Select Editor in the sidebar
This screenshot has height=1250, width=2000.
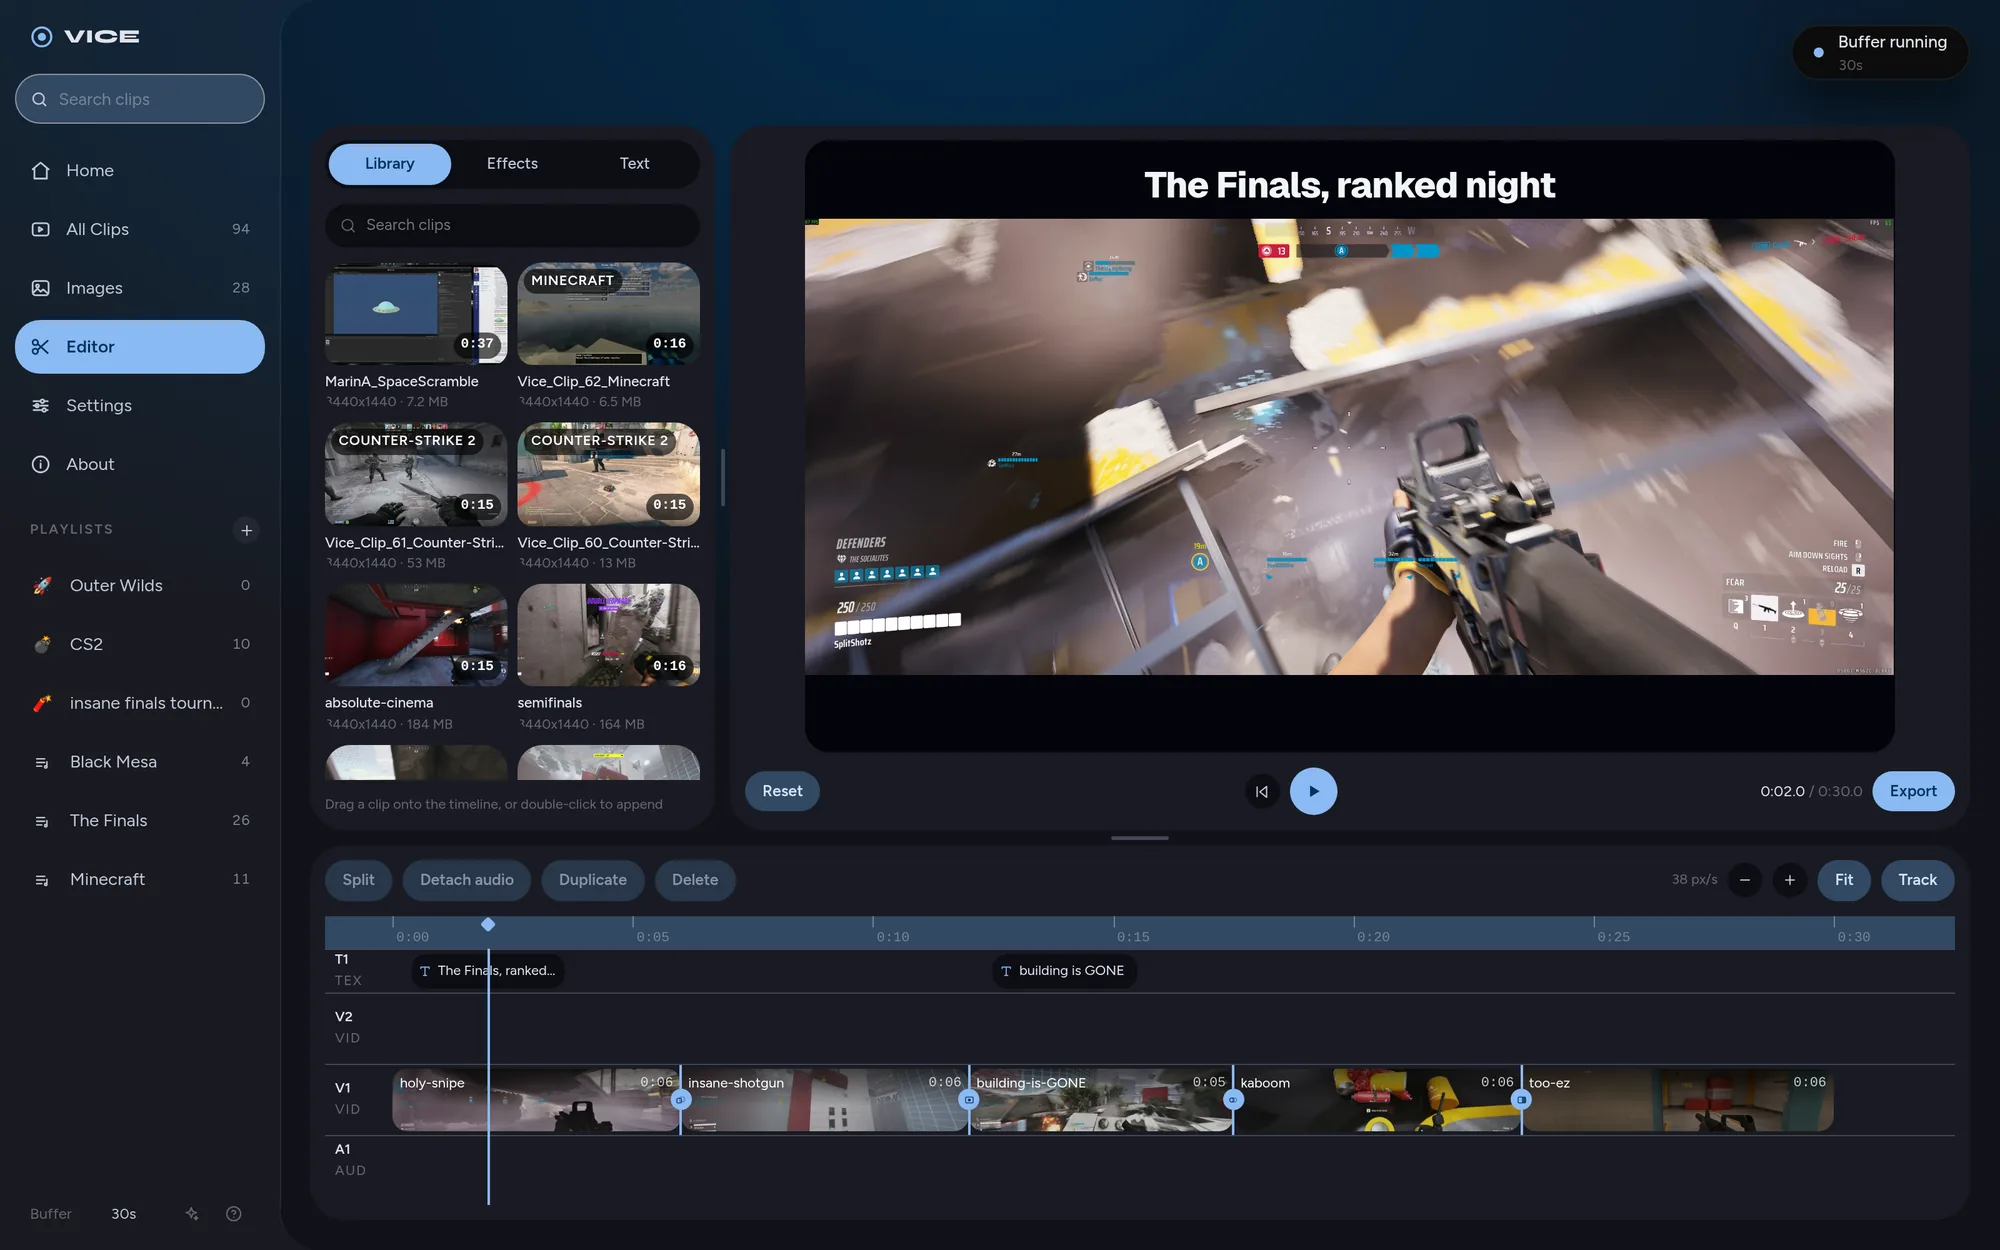140,347
